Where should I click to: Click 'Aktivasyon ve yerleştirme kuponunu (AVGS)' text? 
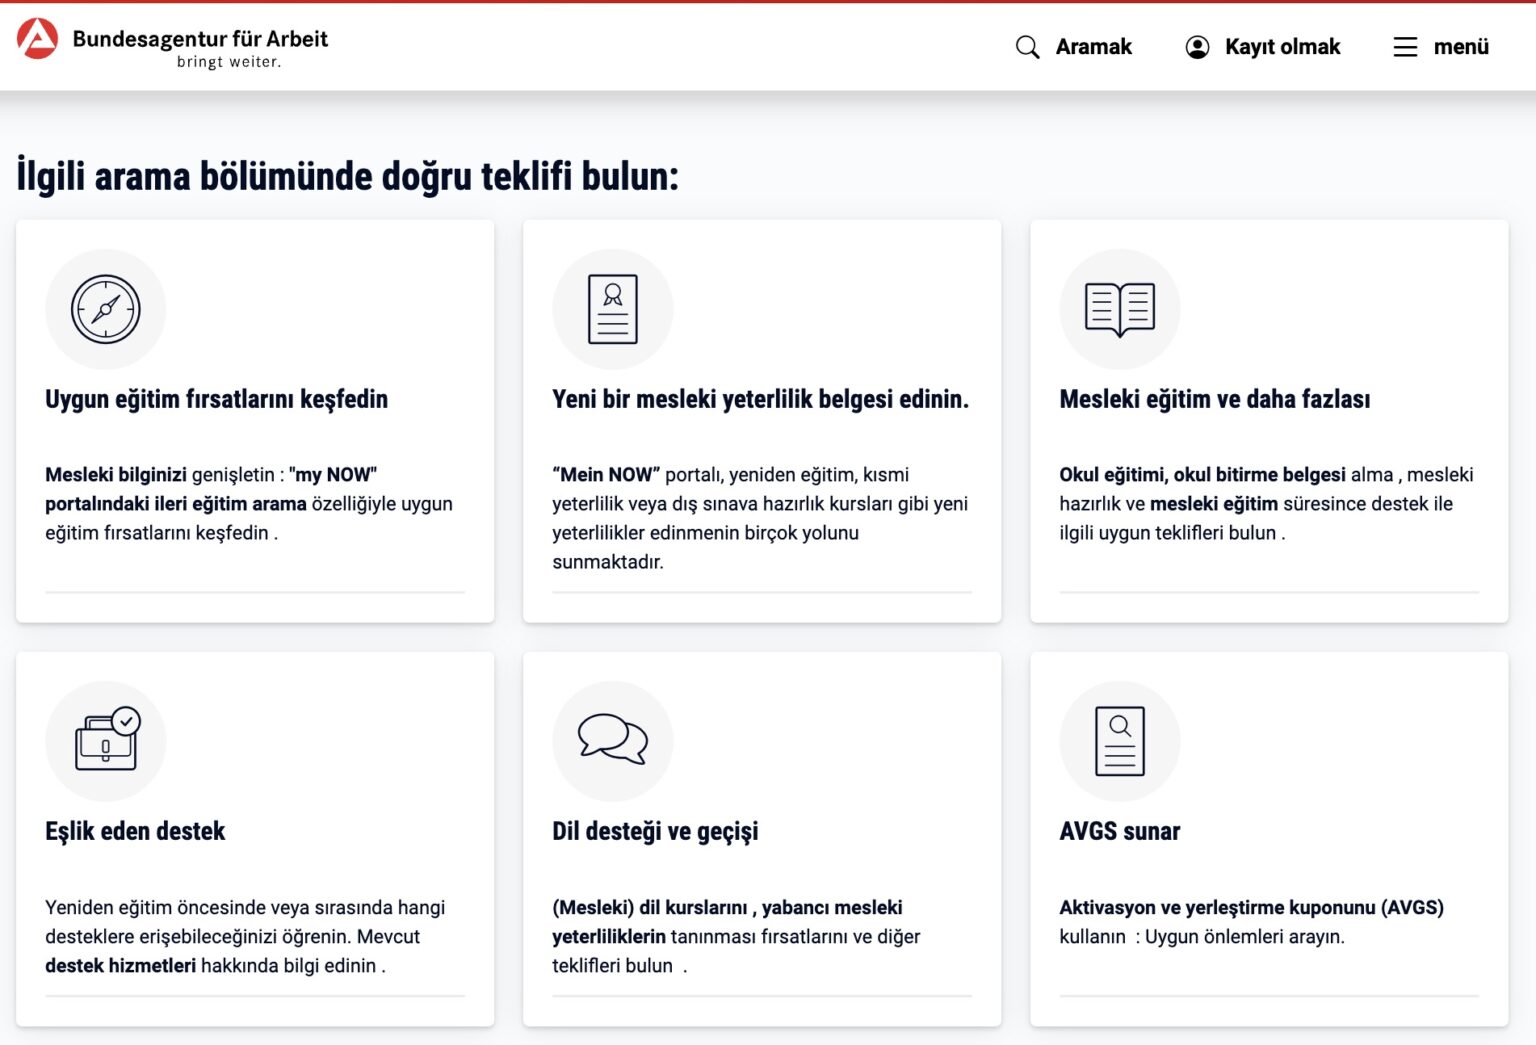click(1251, 908)
